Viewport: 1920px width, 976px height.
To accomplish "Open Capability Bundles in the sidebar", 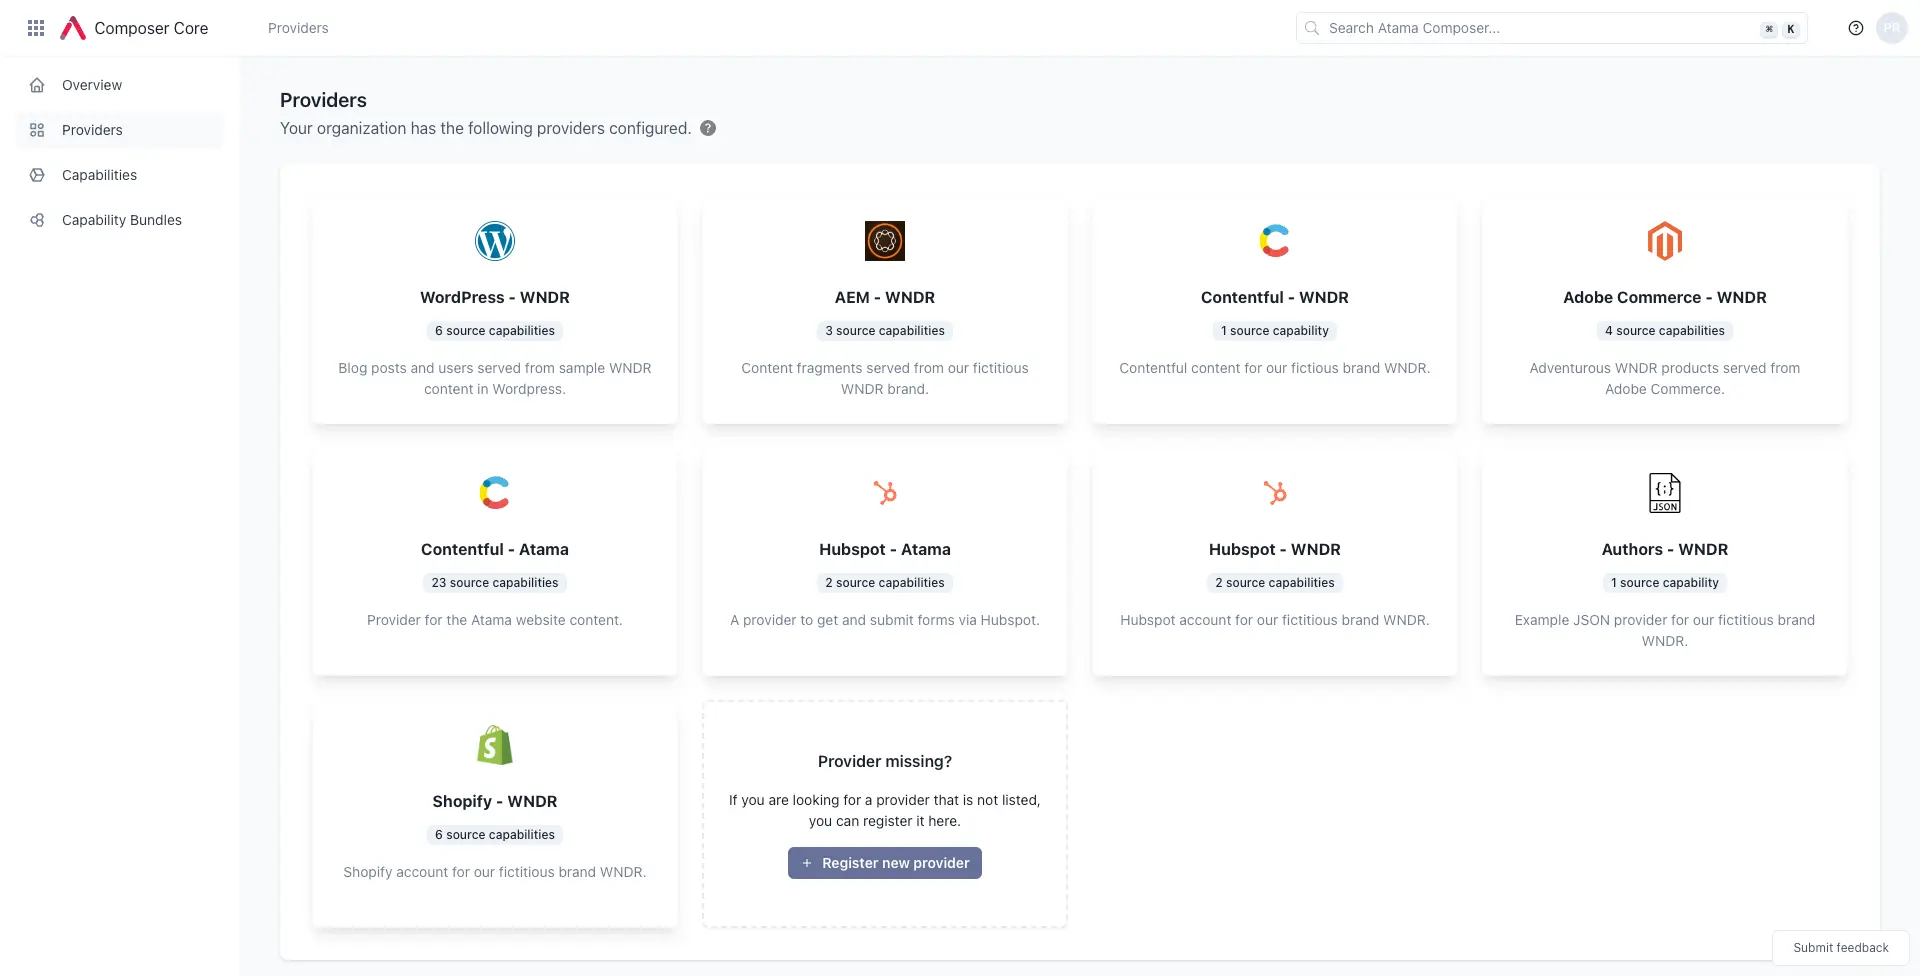I will pyautogui.click(x=121, y=220).
